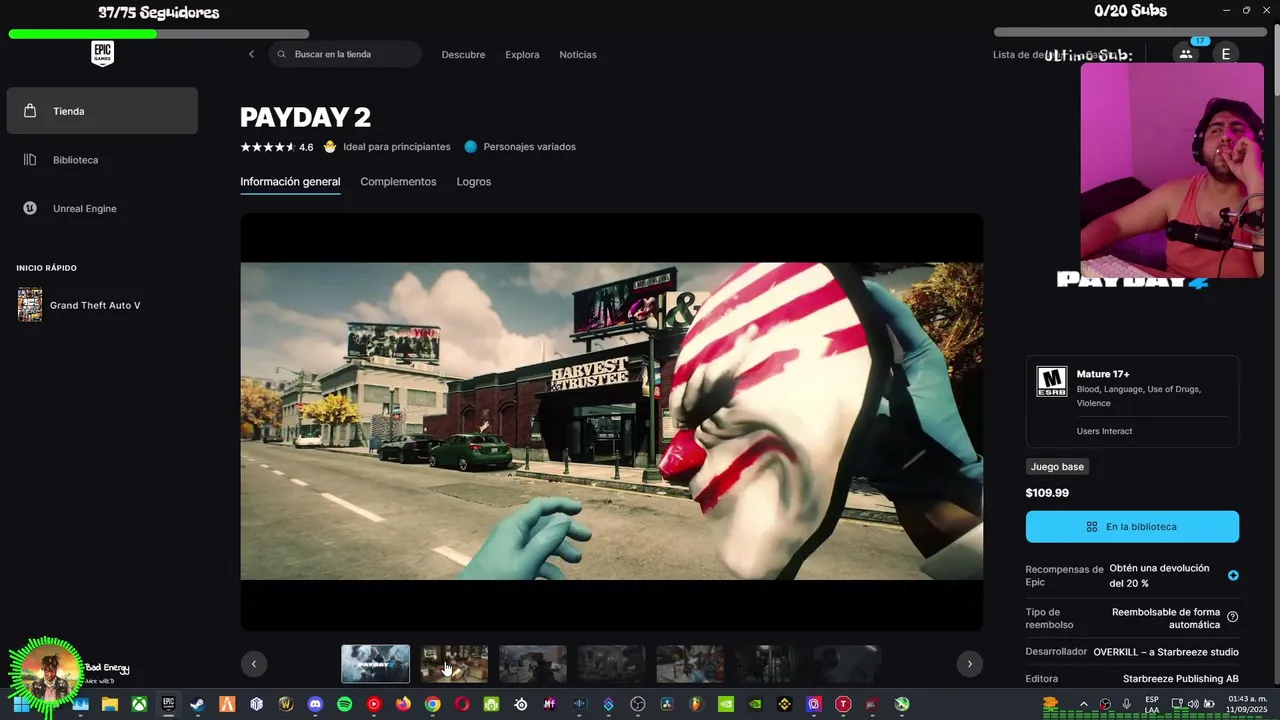Open the Windows Start menu
The height and width of the screenshot is (720, 1280).
(x=22, y=704)
